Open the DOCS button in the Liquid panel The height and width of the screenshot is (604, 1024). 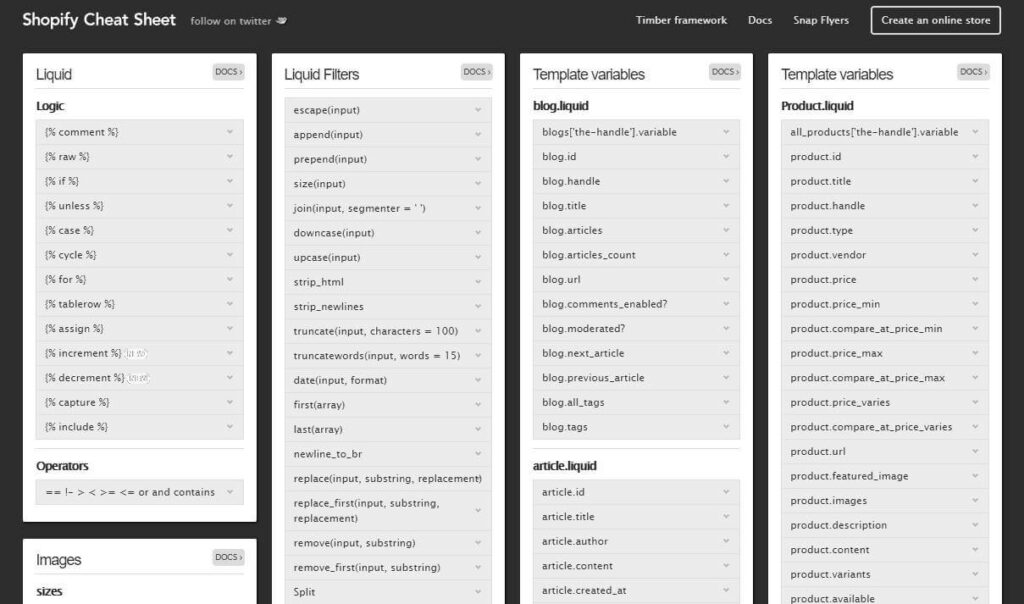pos(229,72)
